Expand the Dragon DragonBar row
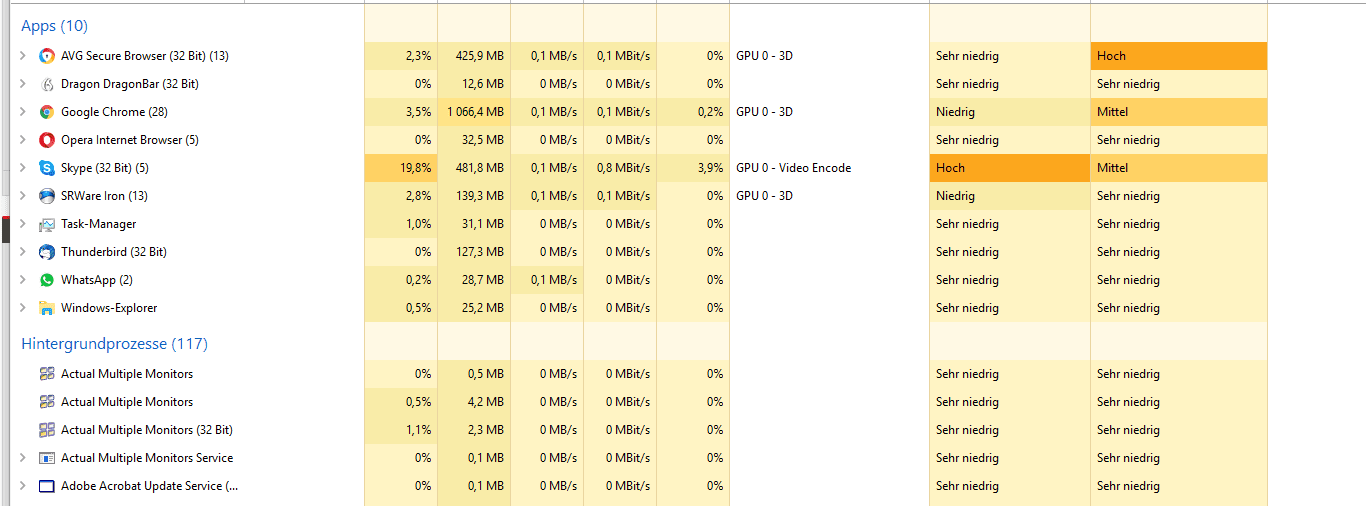This screenshot has width=1366, height=506. [23, 84]
